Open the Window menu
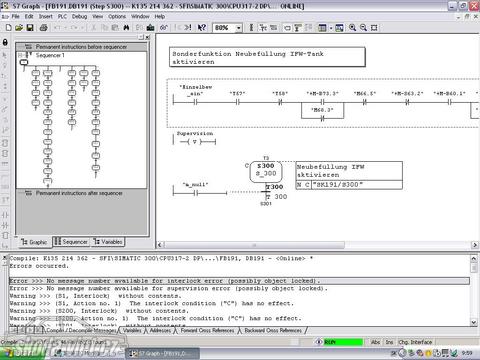 click(x=140, y=16)
